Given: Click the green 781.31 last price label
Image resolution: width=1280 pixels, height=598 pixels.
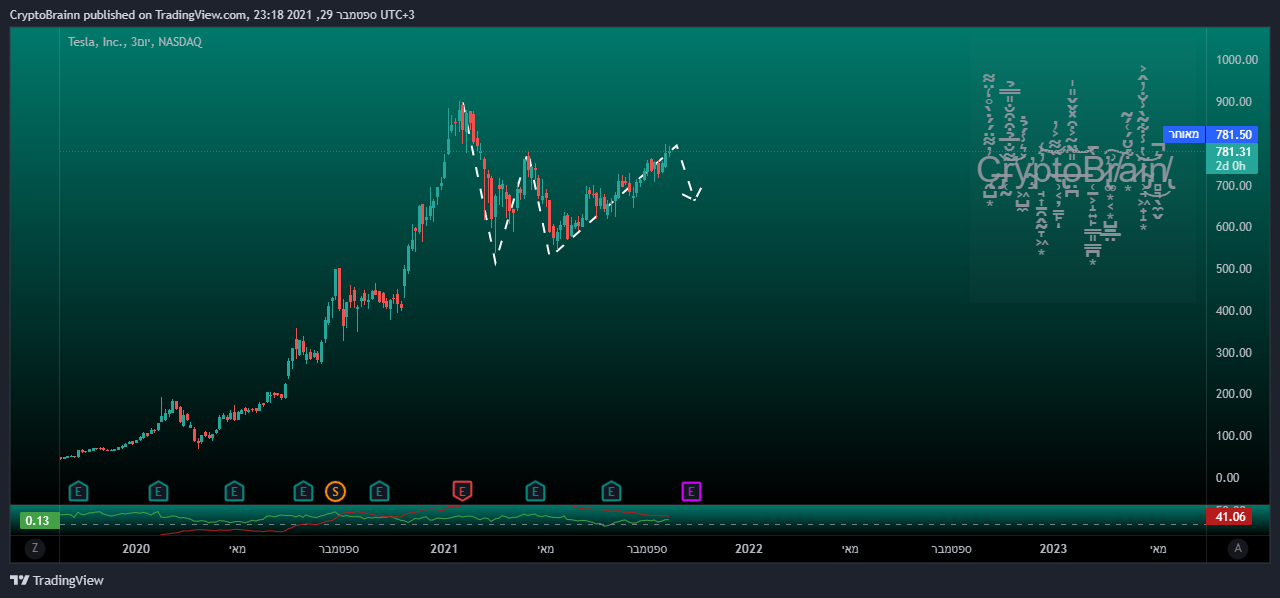Looking at the screenshot, I should (1233, 152).
